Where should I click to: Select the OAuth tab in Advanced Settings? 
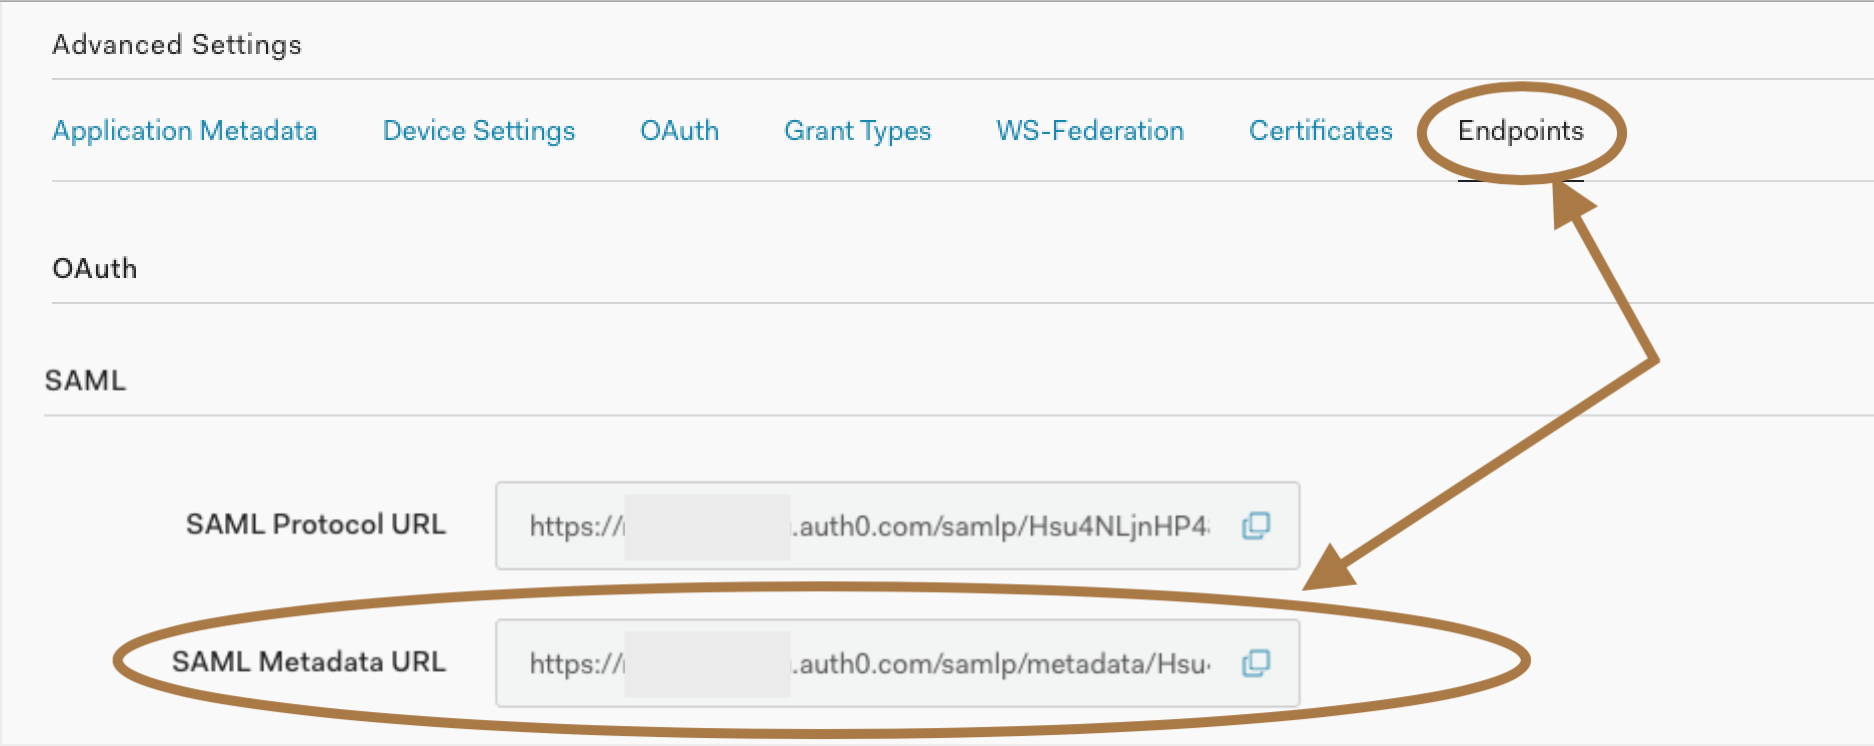coord(679,131)
